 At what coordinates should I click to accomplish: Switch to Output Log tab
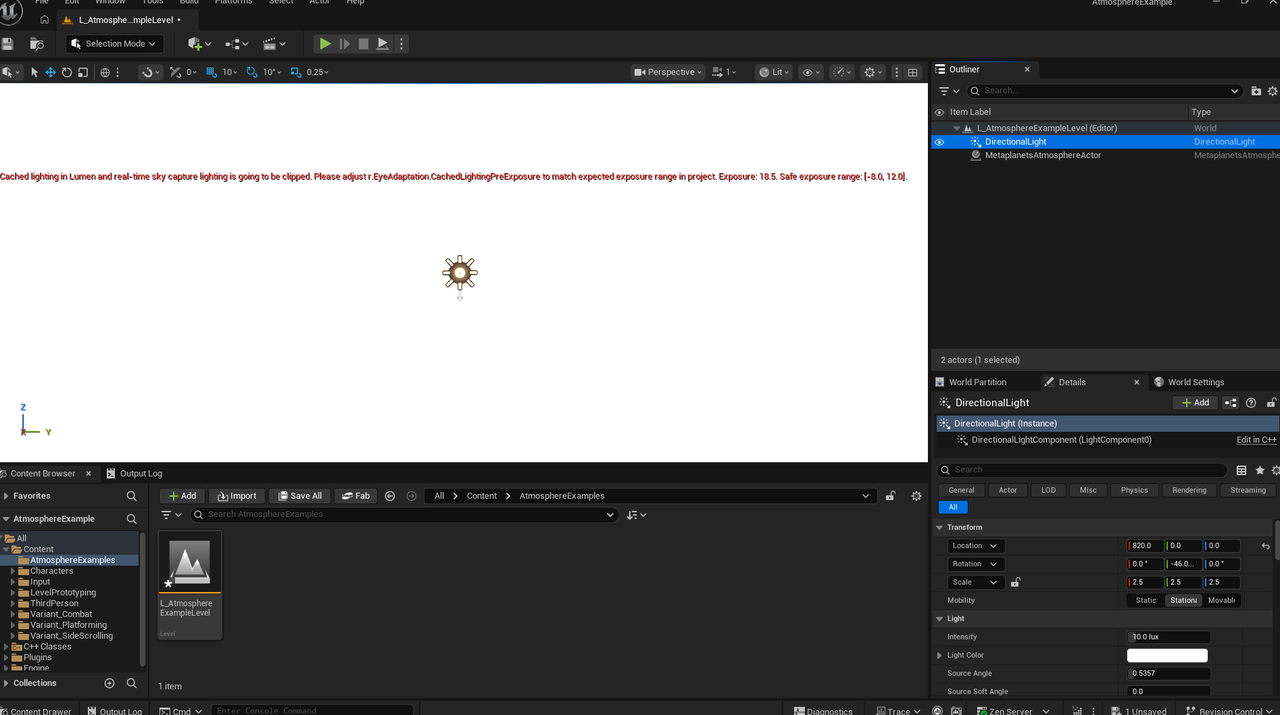134,473
